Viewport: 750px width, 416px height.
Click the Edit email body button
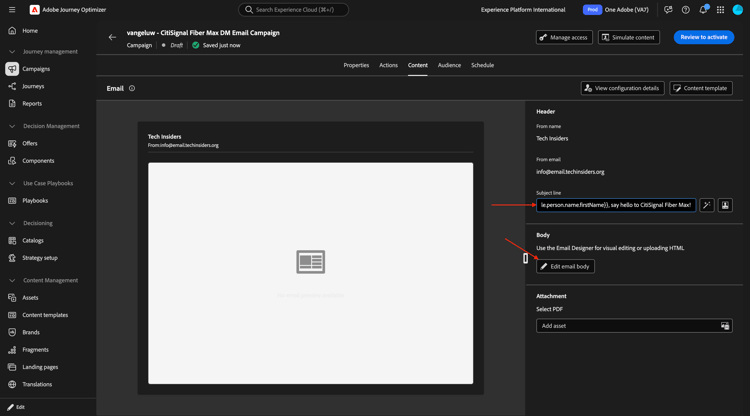click(x=565, y=266)
